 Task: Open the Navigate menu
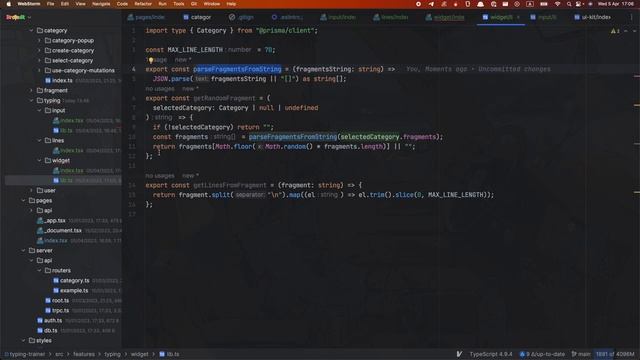(101, 4)
